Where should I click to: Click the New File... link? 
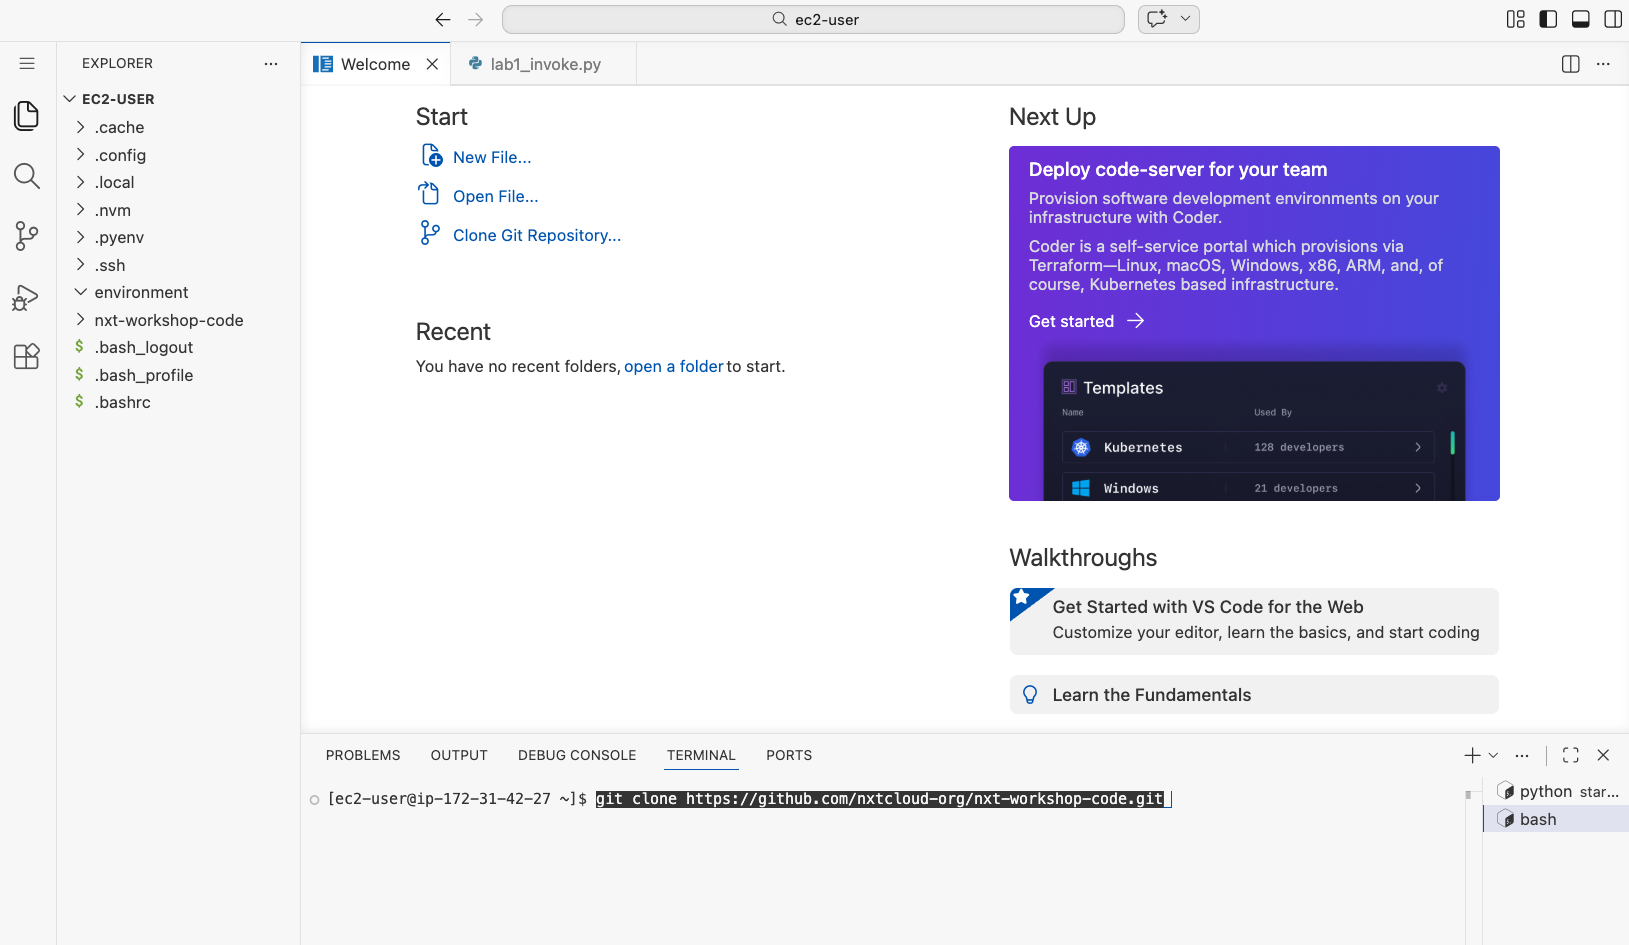pyautogui.click(x=492, y=157)
